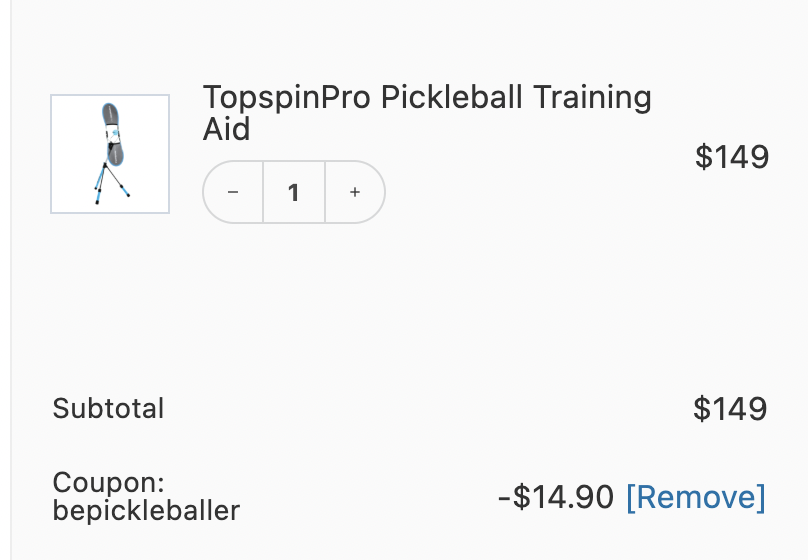Click blank area right of the quantity stepper

[520, 200]
